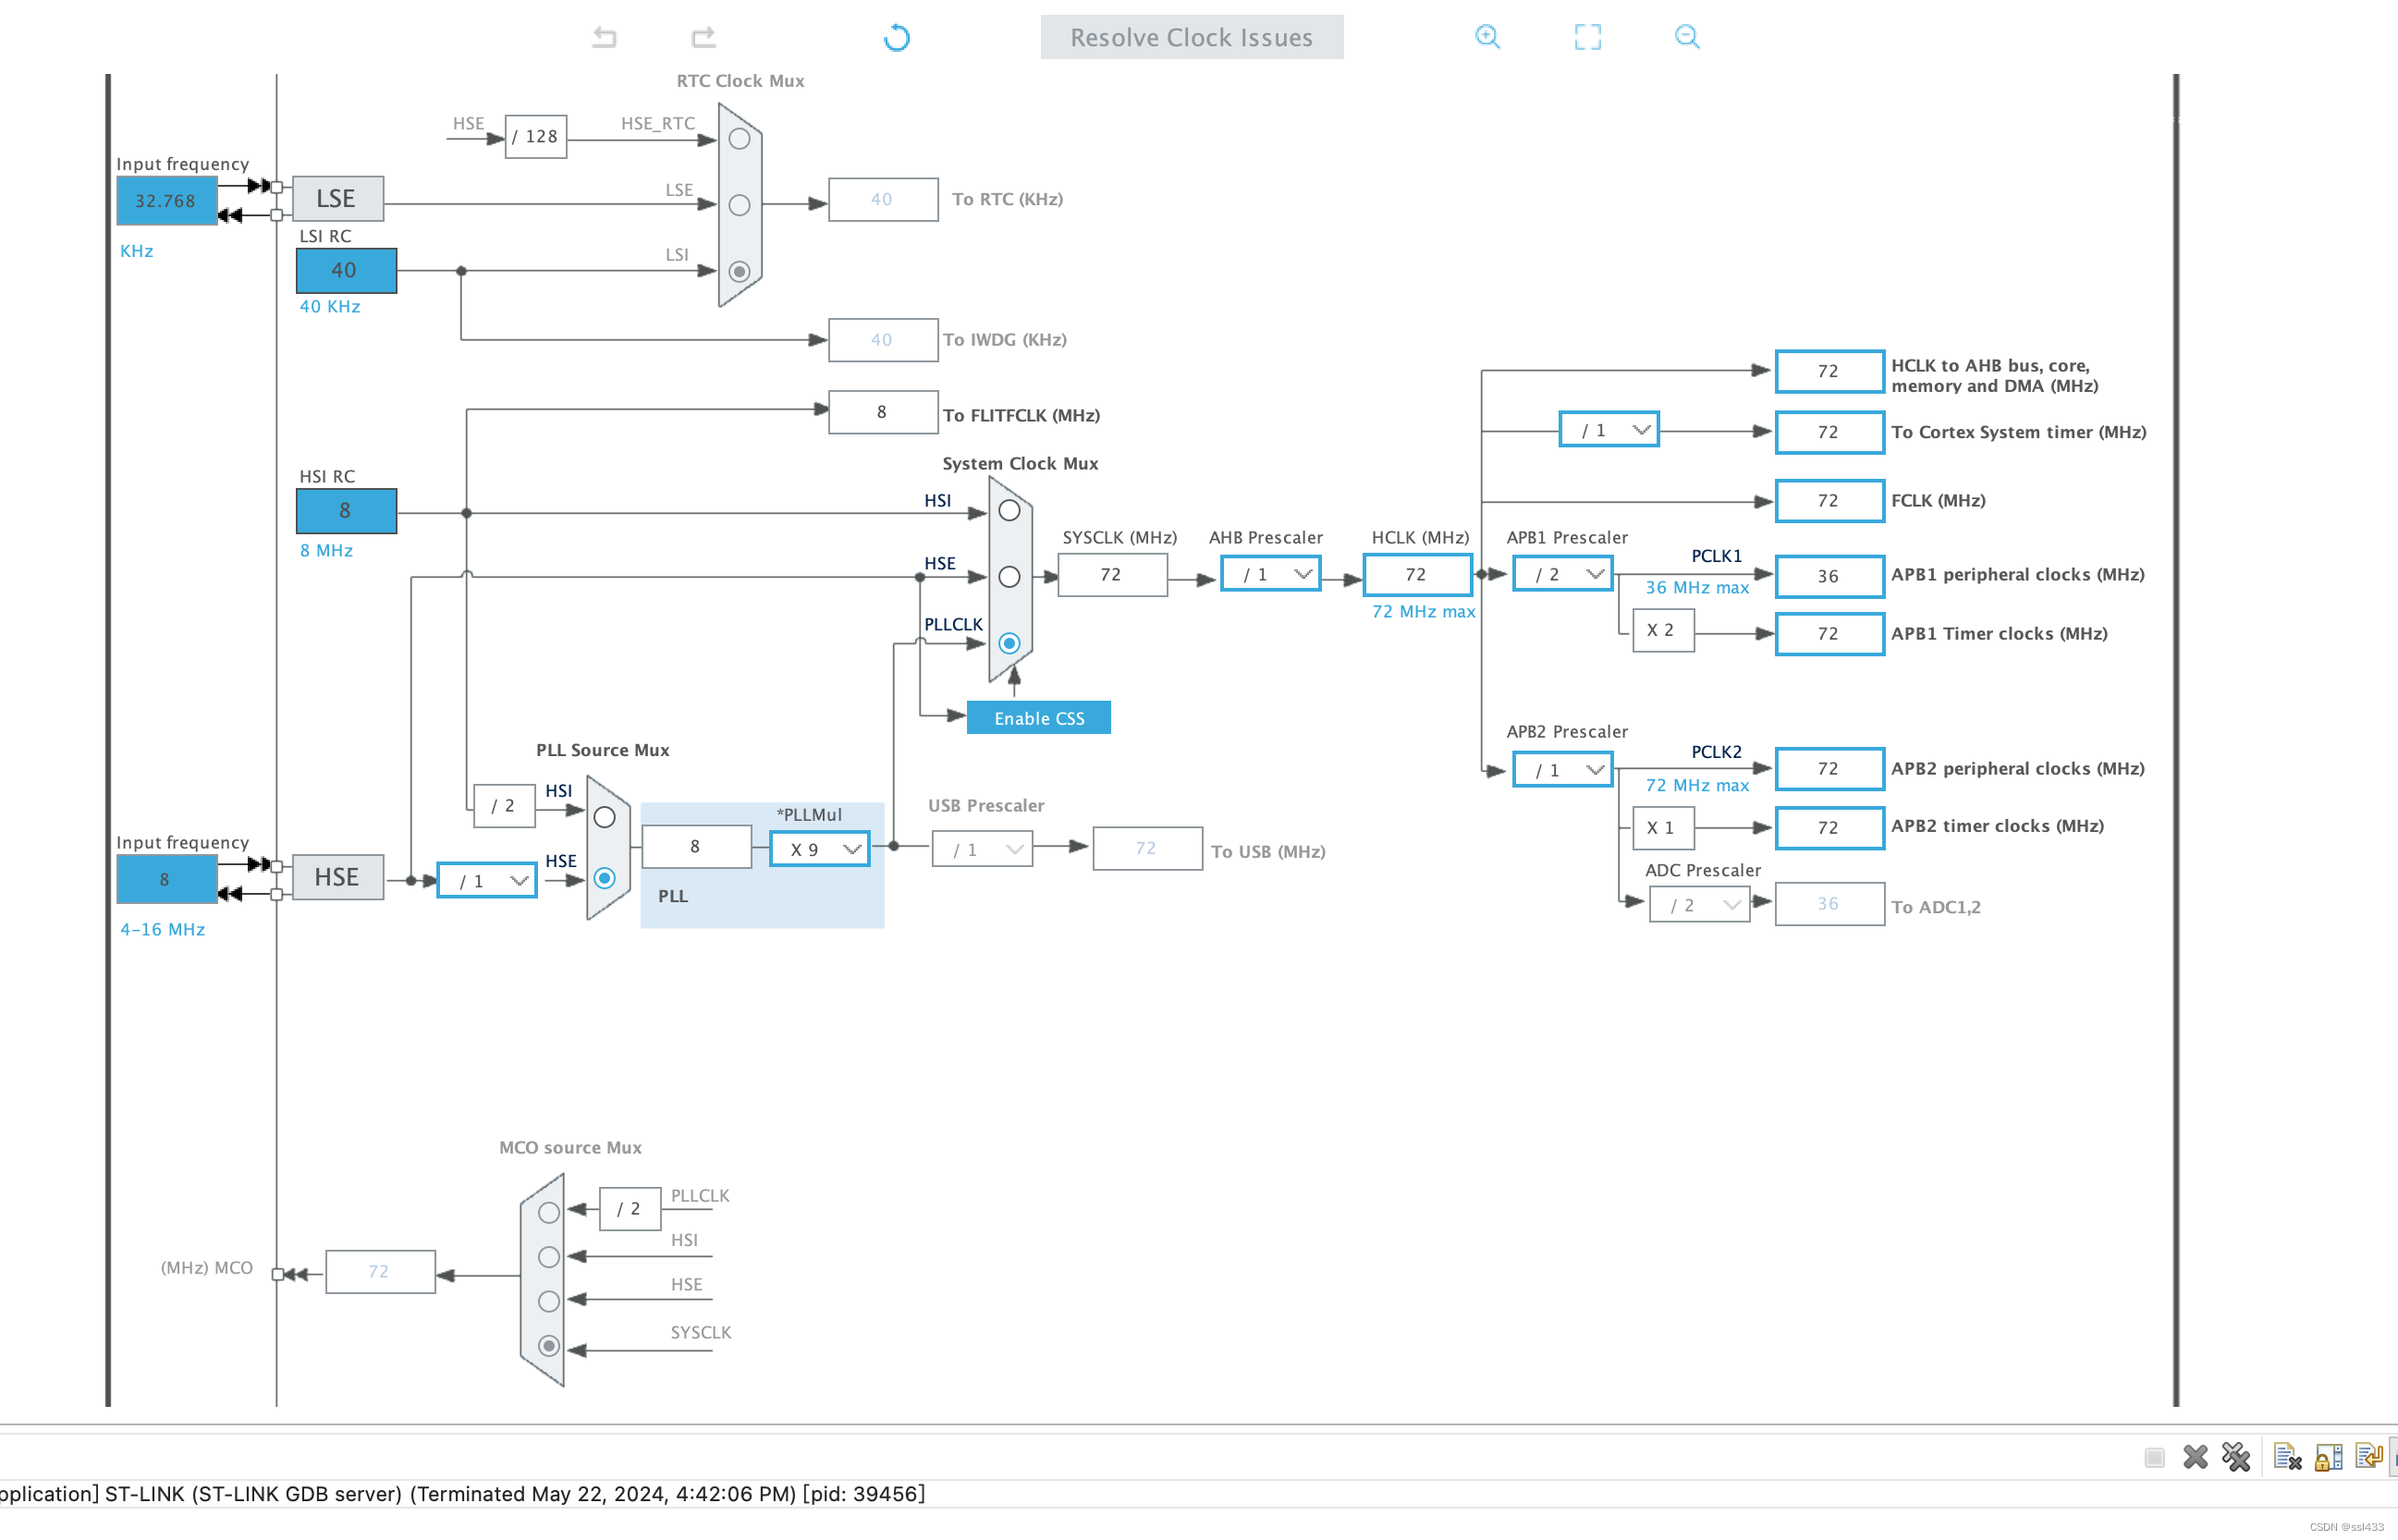Click APB2 peripheral clocks 72 field

[x=1829, y=768]
